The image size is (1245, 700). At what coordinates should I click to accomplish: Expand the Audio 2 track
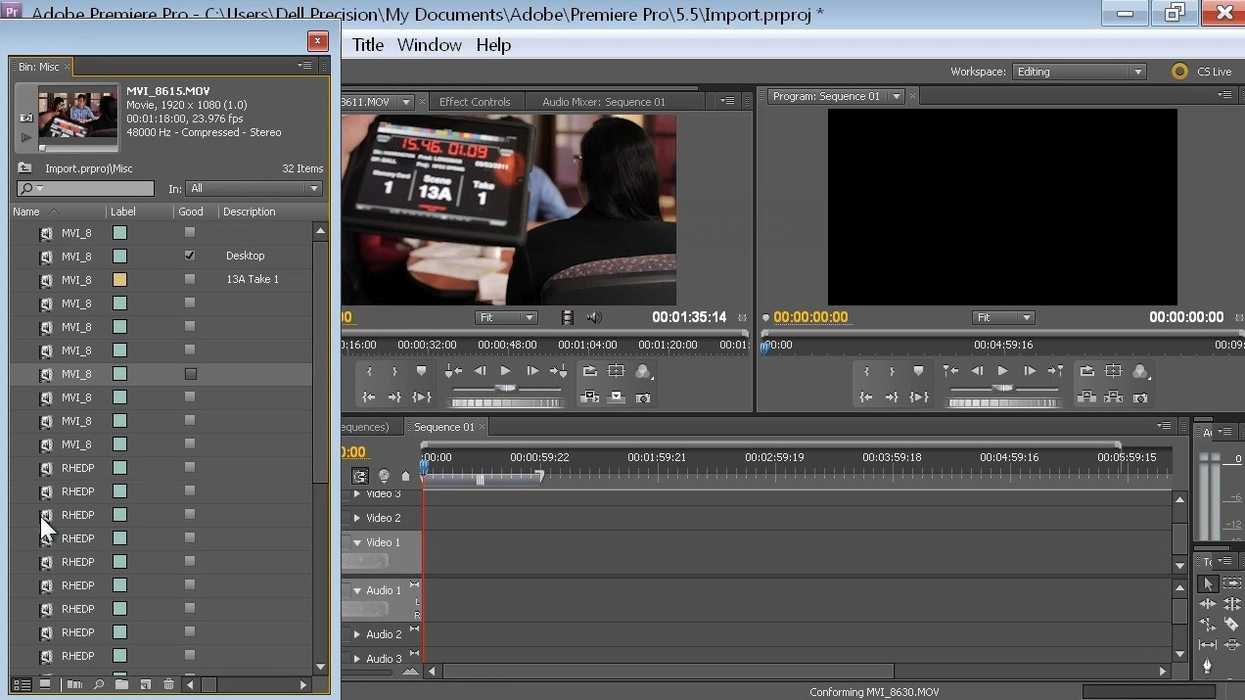coord(357,634)
